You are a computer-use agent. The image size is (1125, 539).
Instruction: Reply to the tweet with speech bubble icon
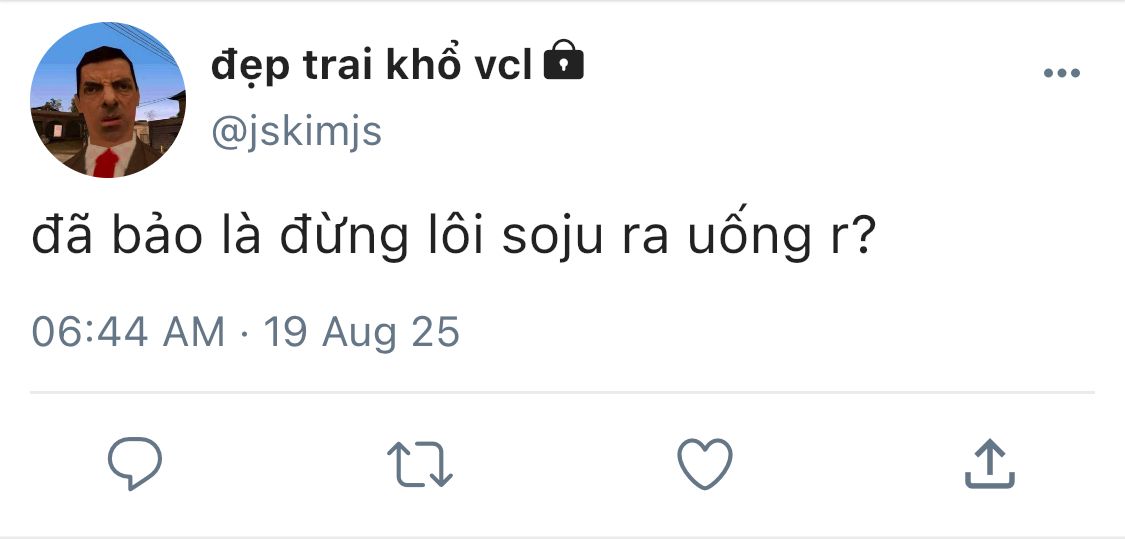pos(134,464)
